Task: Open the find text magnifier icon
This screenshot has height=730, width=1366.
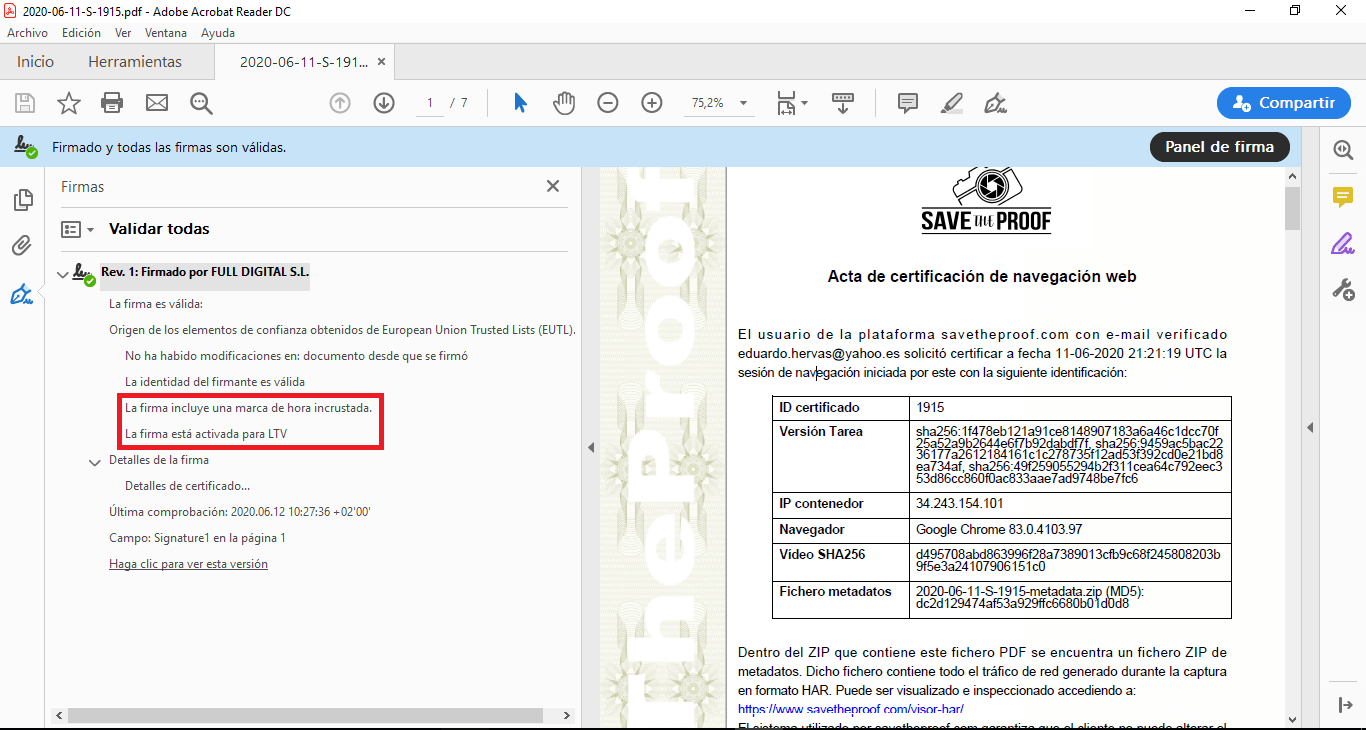Action: tap(202, 103)
